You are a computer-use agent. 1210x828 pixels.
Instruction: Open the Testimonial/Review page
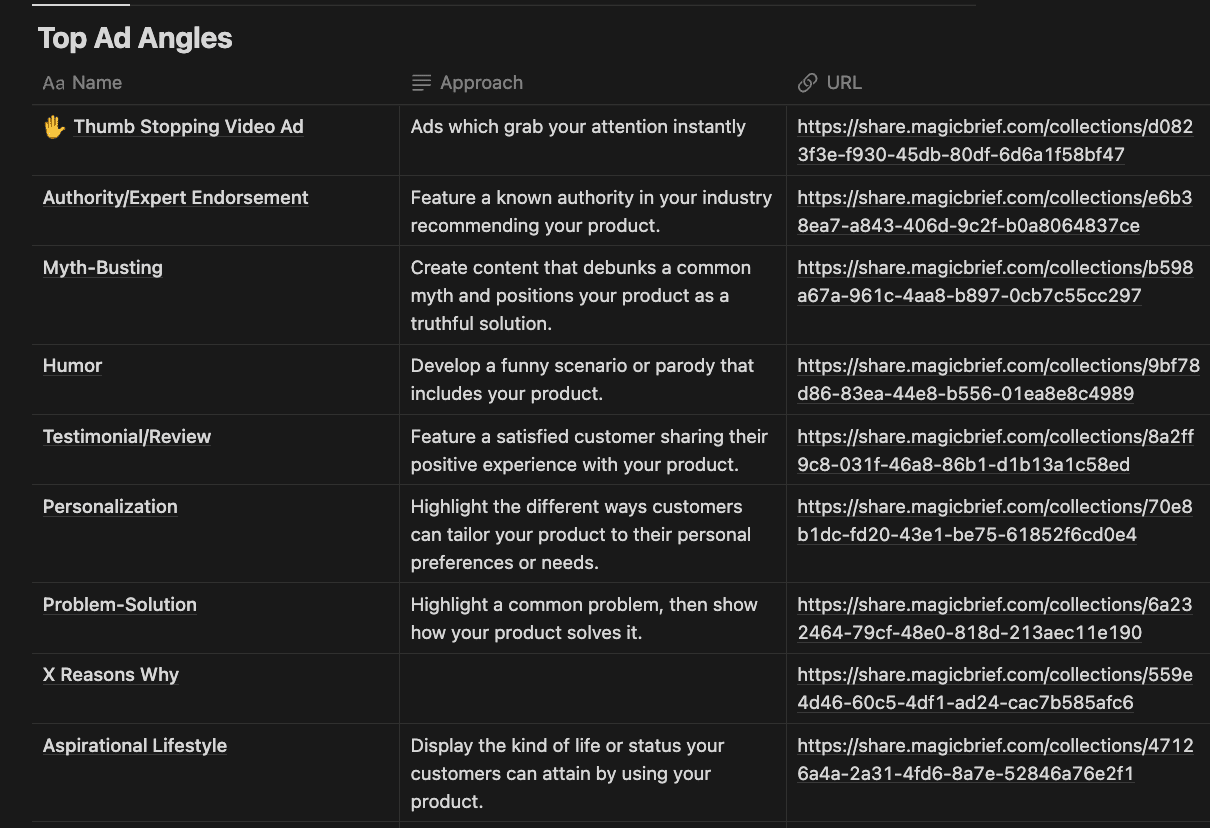pyautogui.click(x=127, y=437)
